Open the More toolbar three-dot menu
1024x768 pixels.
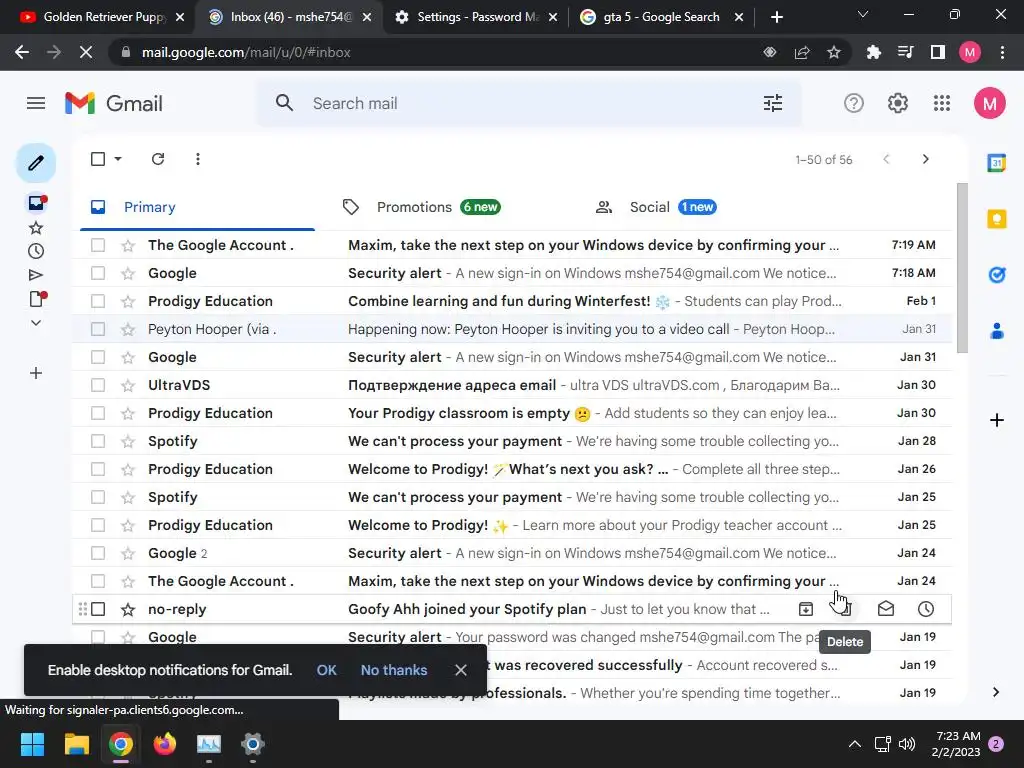tap(198, 159)
